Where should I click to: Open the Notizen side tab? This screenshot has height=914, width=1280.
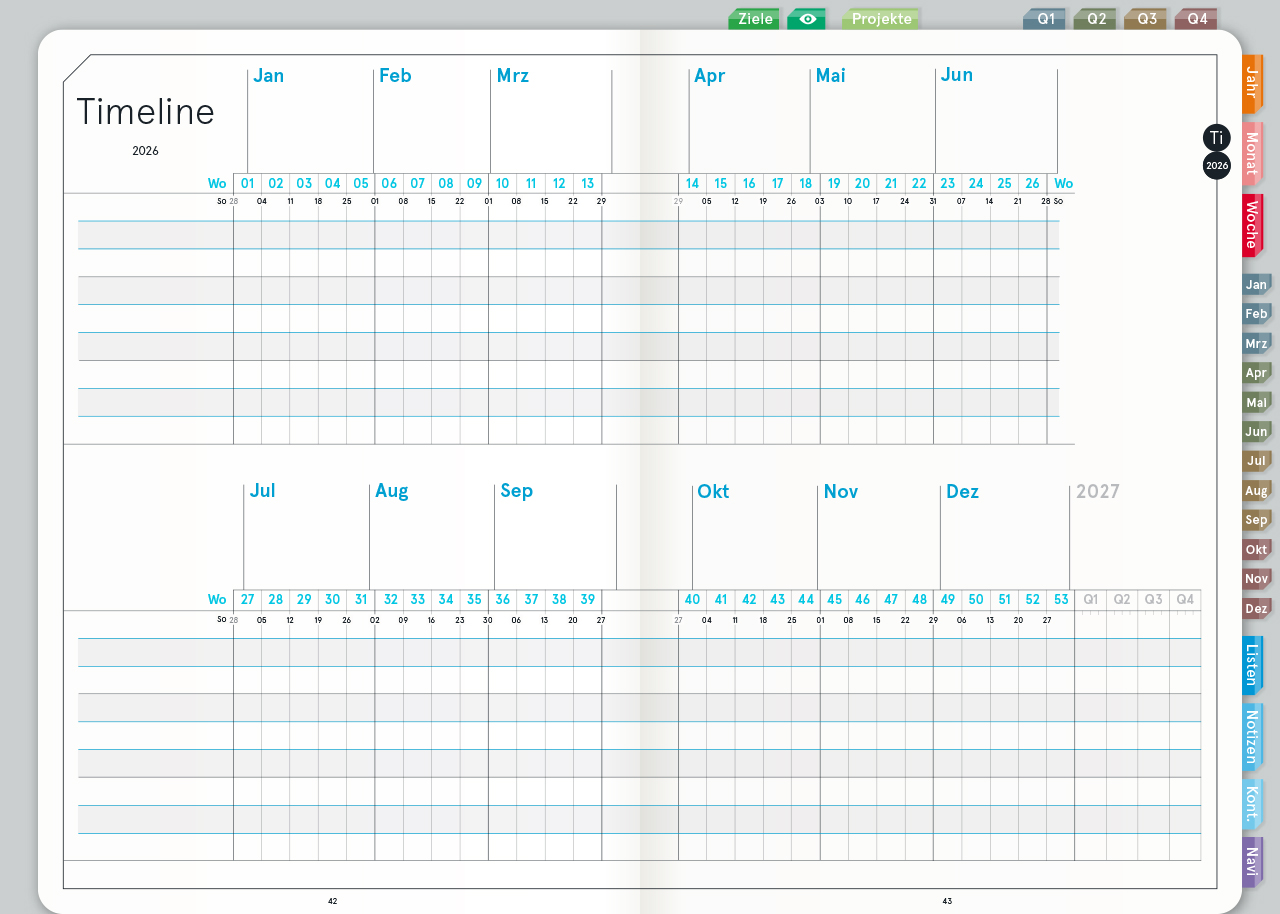point(1252,736)
